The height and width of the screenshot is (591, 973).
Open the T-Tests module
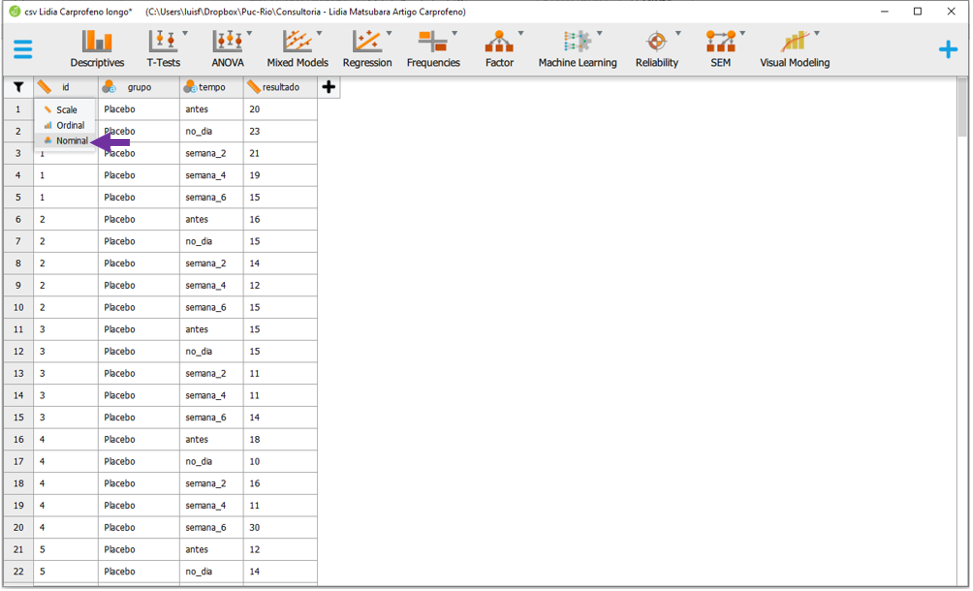click(x=163, y=48)
